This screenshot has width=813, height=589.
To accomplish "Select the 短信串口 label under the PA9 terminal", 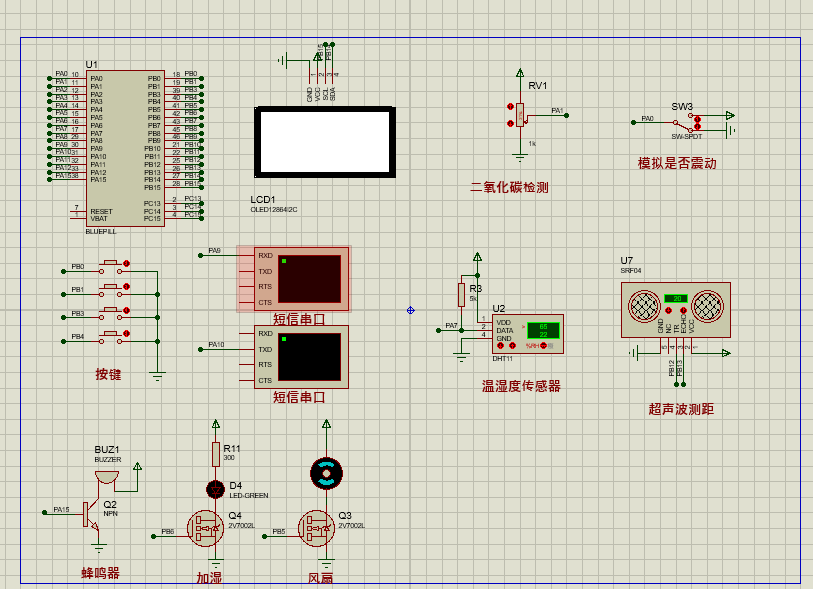I will click(299, 319).
